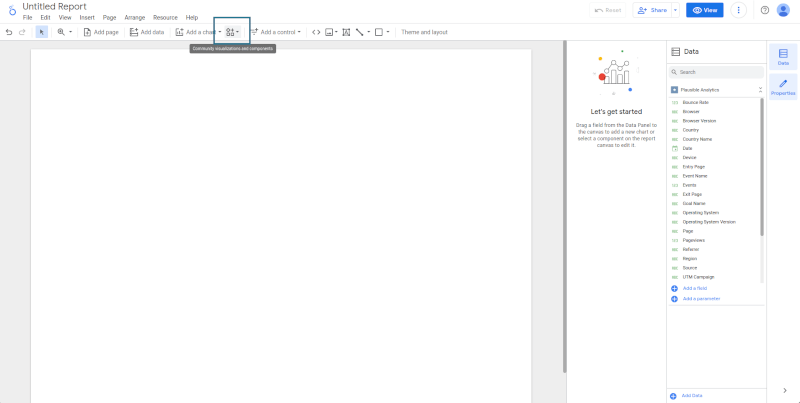The width and height of the screenshot is (800, 403).
Task: Click the Search fields input box
Action: (716, 72)
